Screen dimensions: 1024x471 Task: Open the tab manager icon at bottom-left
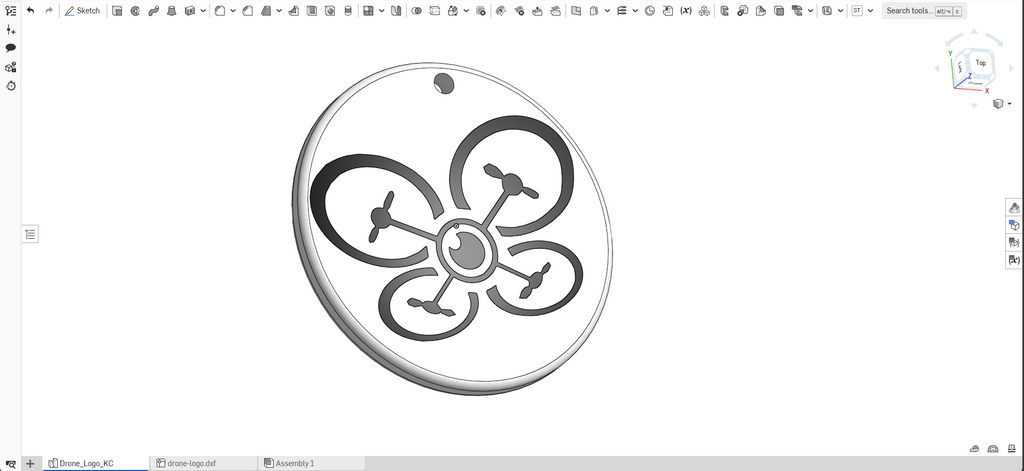(10, 463)
